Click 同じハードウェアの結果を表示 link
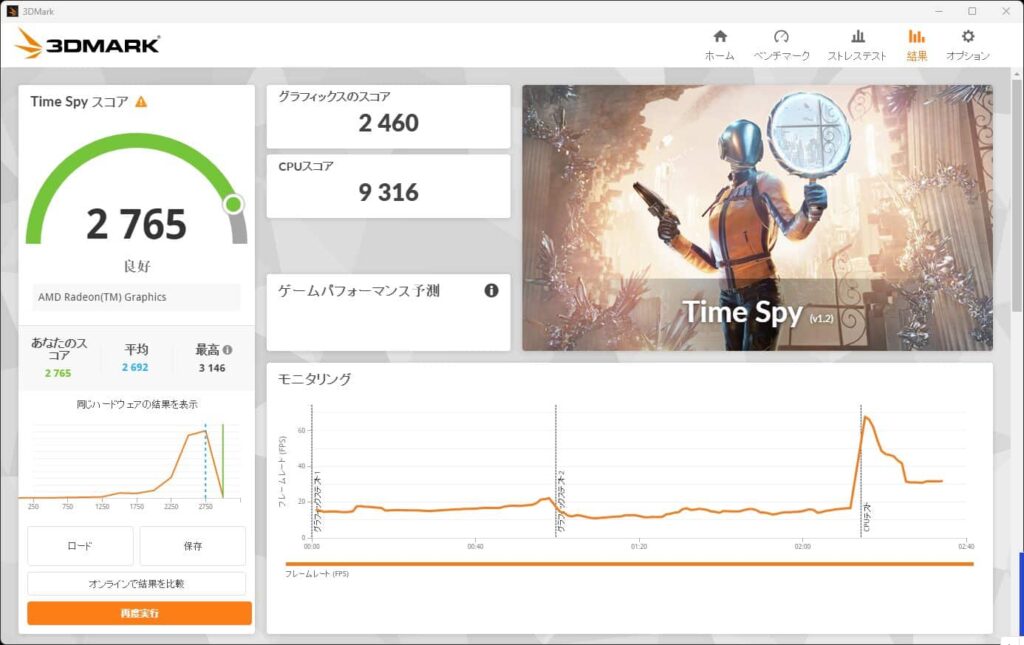 [x=136, y=404]
